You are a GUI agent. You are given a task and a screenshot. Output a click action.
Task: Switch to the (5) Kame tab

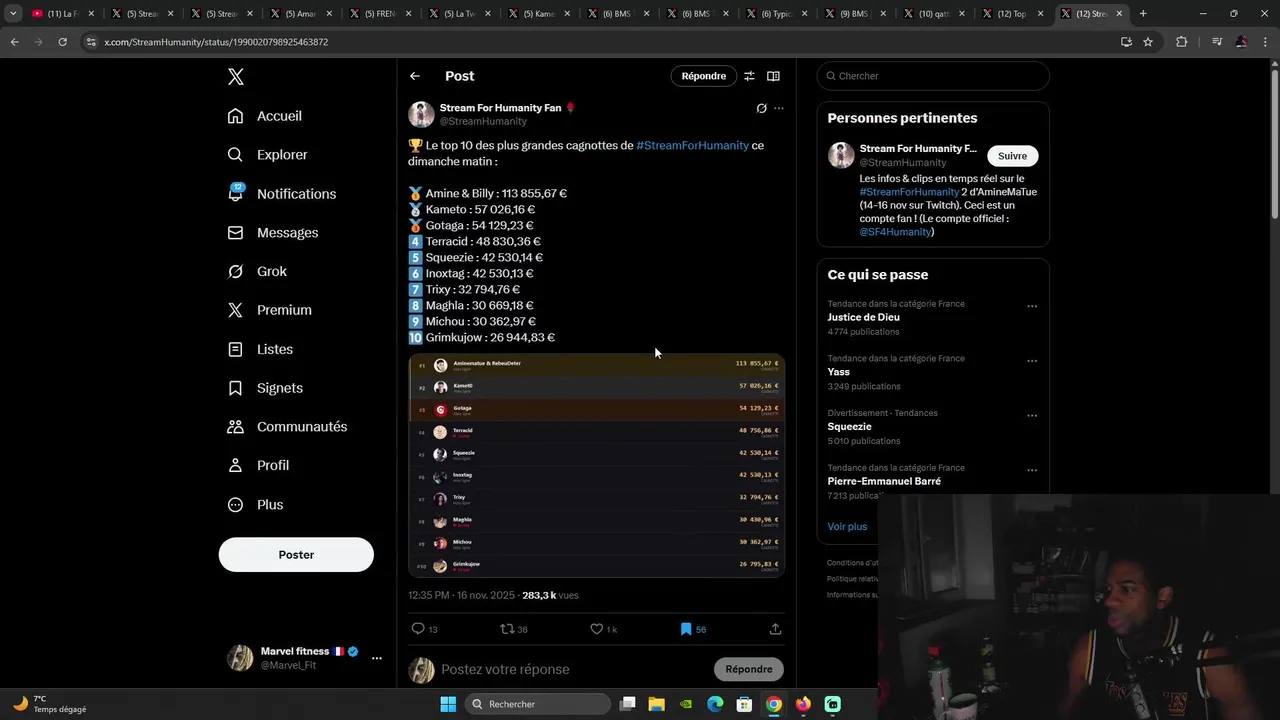[x=539, y=14]
